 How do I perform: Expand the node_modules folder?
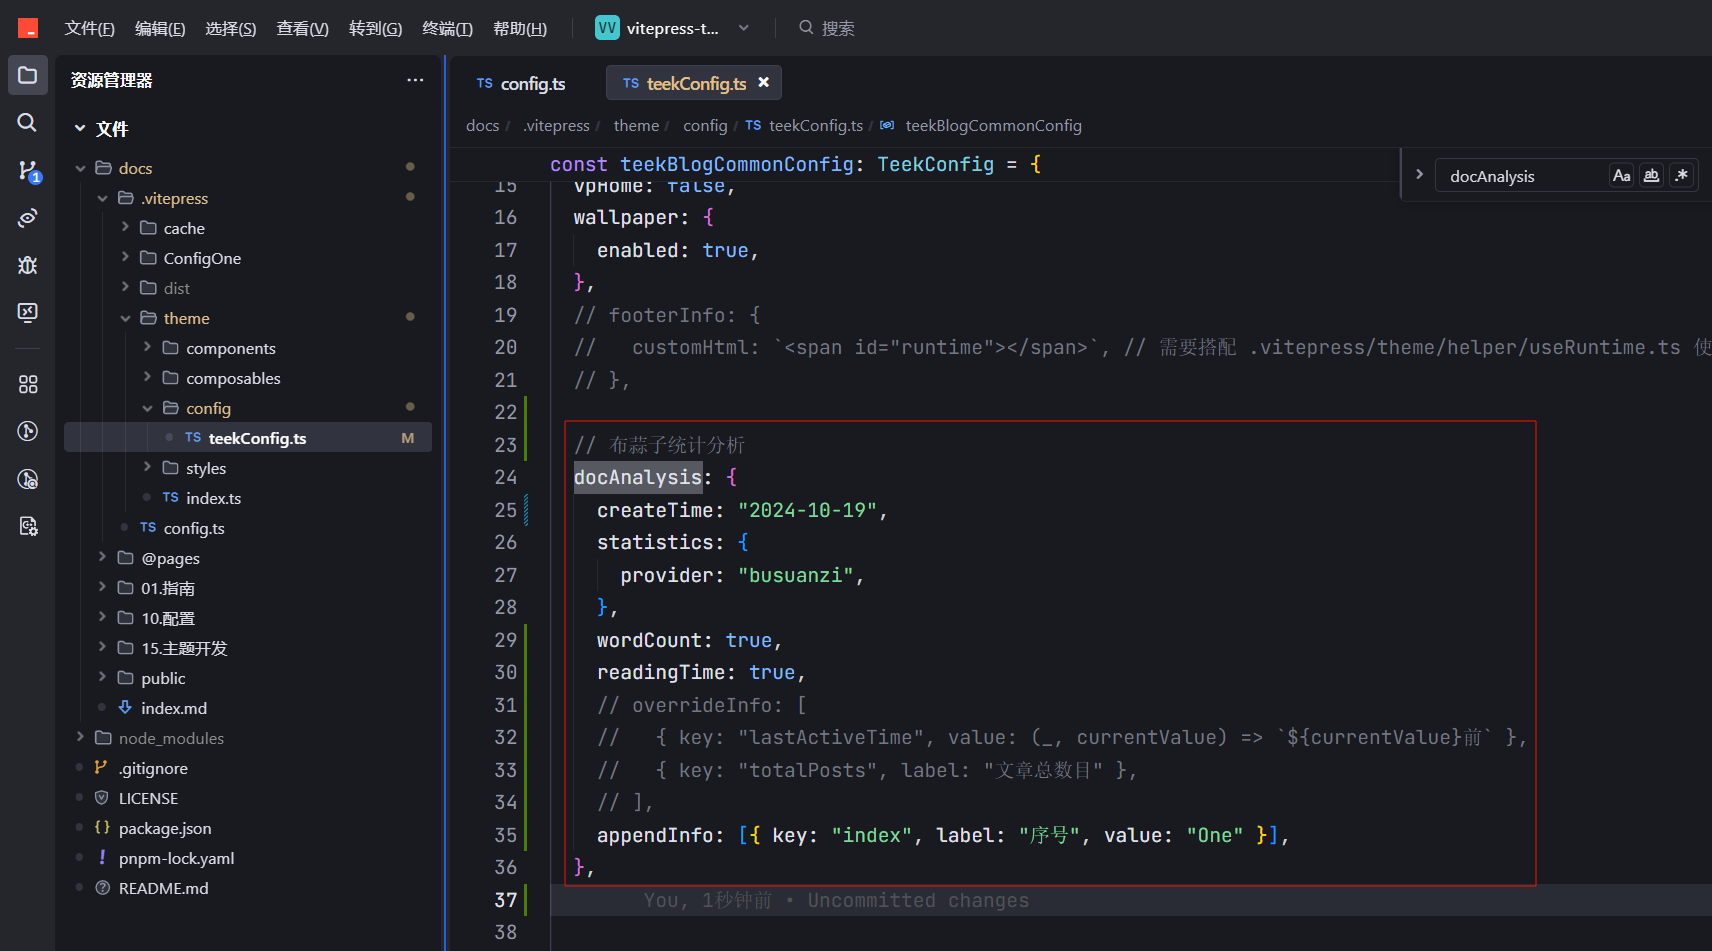click(x=80, y=738)
